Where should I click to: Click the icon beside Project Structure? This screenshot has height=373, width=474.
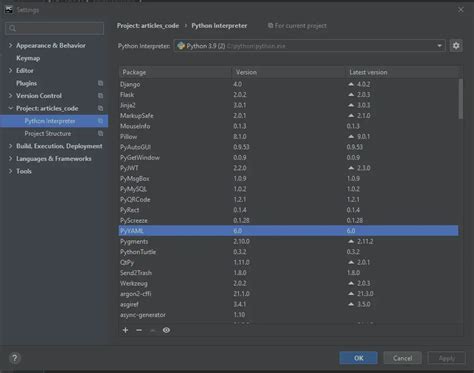point(100,133)
